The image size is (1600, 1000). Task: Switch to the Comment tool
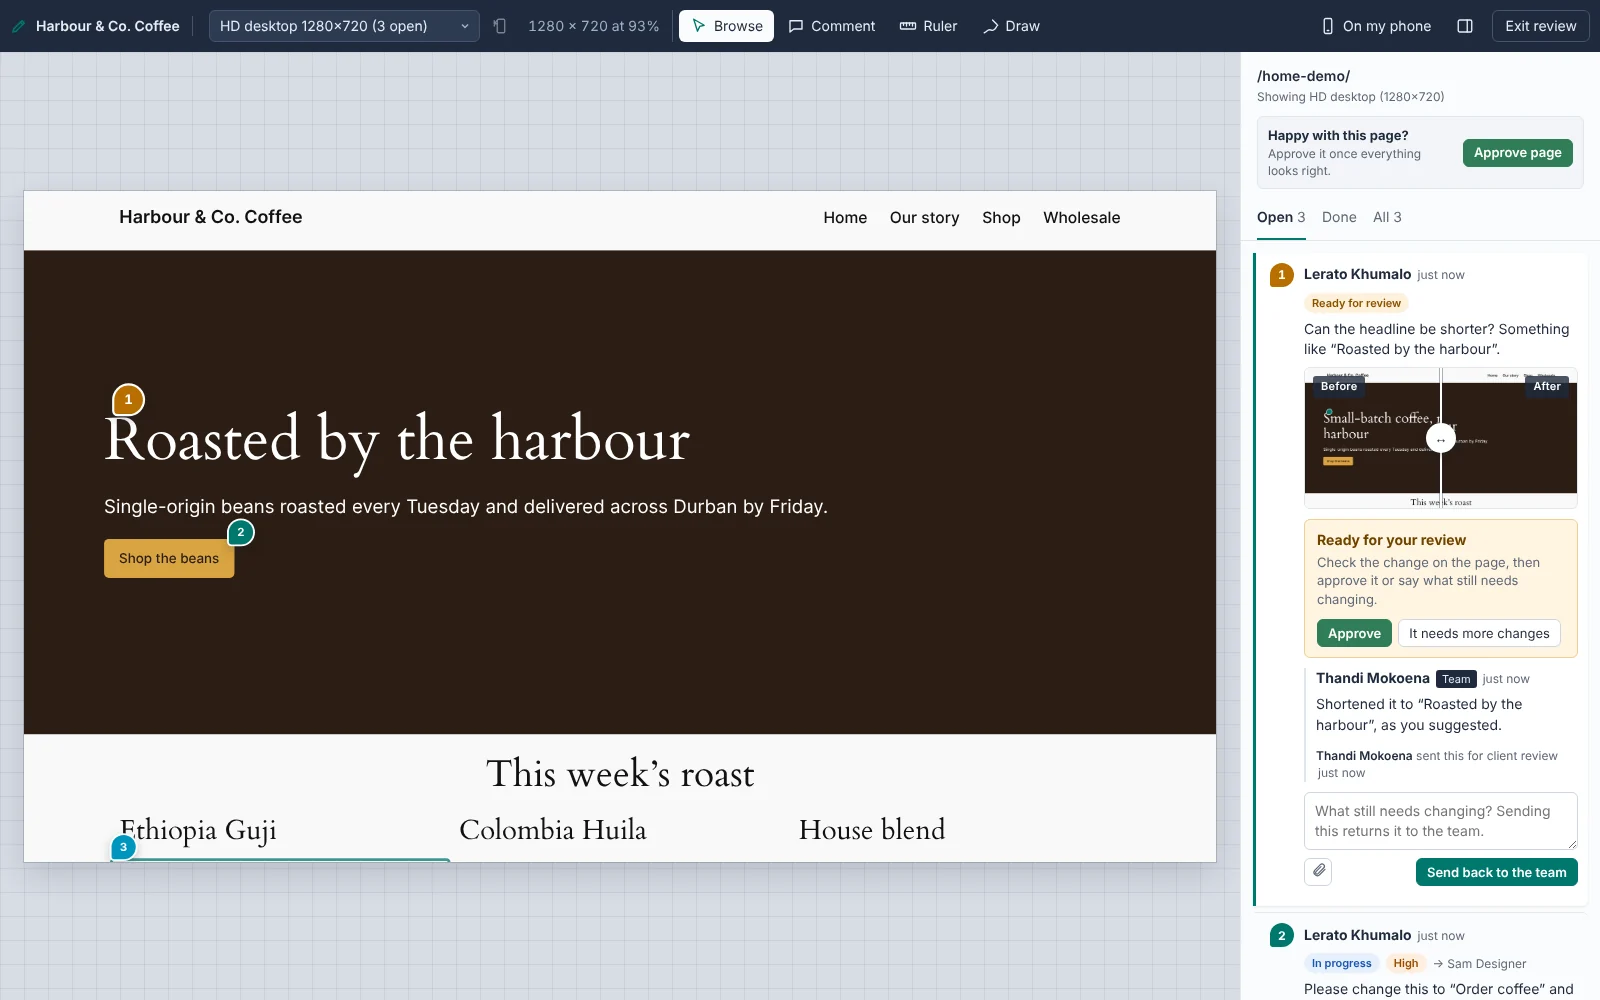point(832,26)
